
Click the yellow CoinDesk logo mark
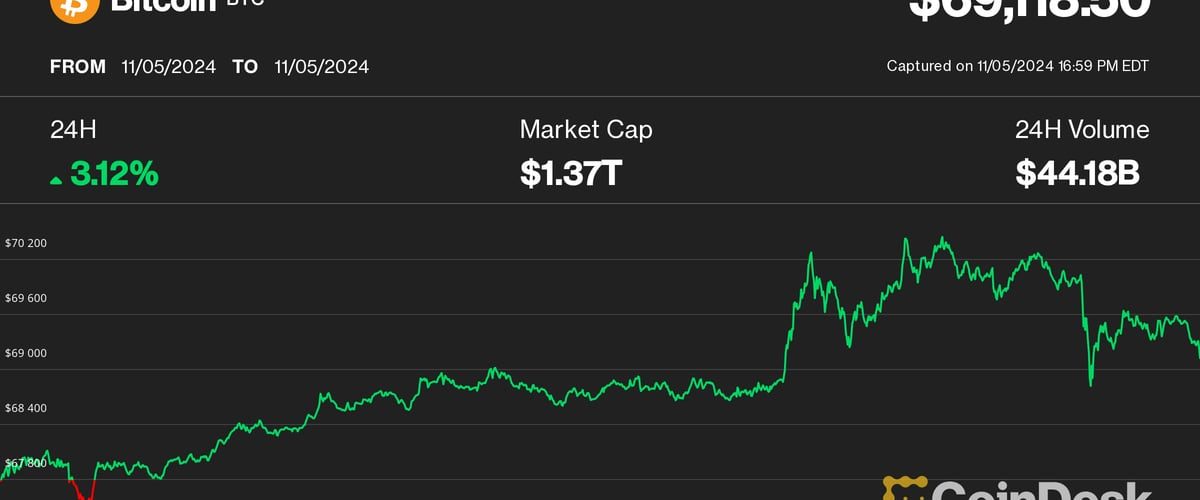[x=904, y=489]
